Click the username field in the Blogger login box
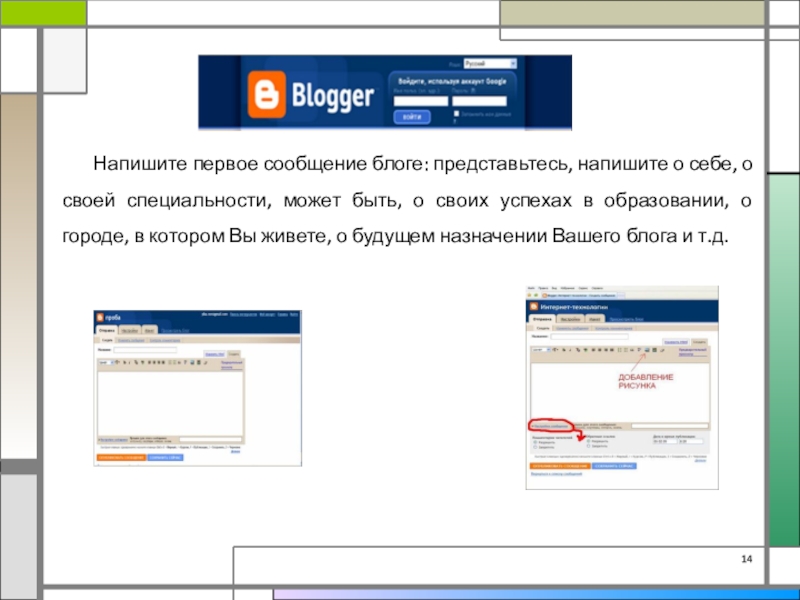 421,101
